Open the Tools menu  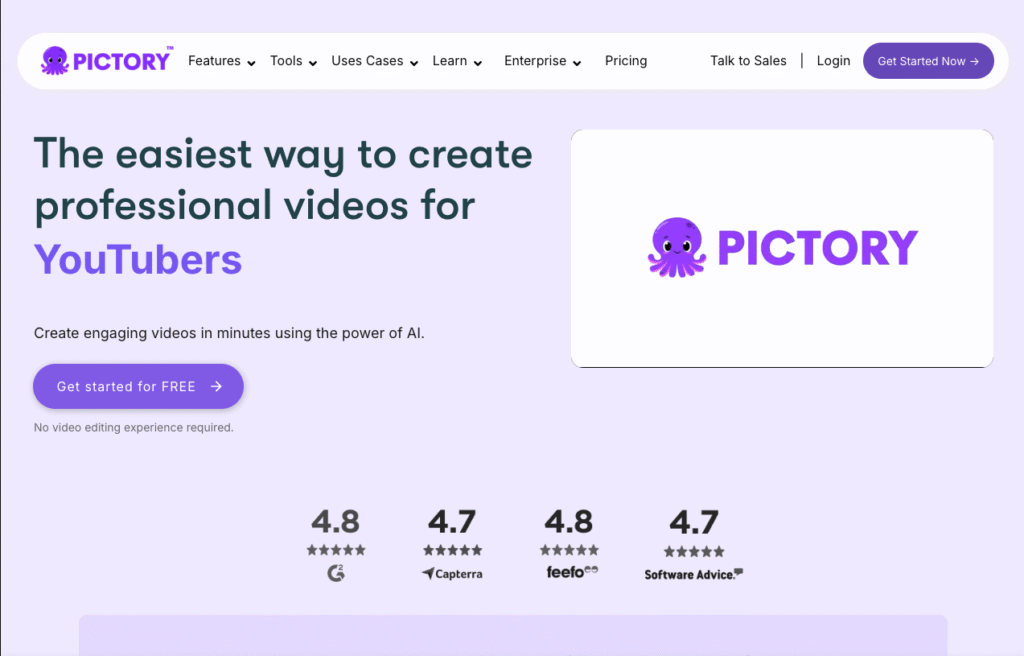(286, 61)
